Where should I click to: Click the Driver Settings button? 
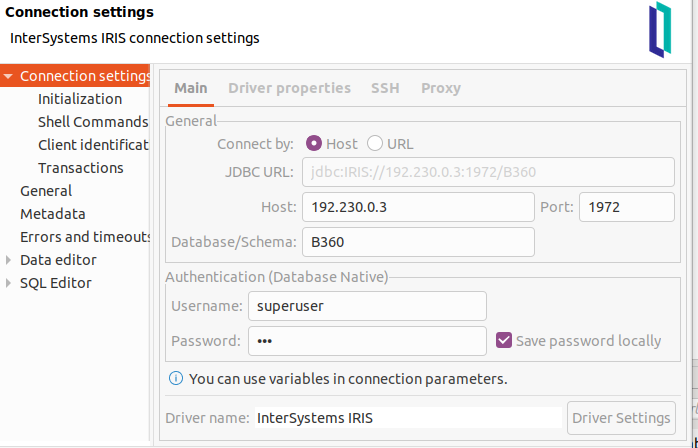pos(621,418)
